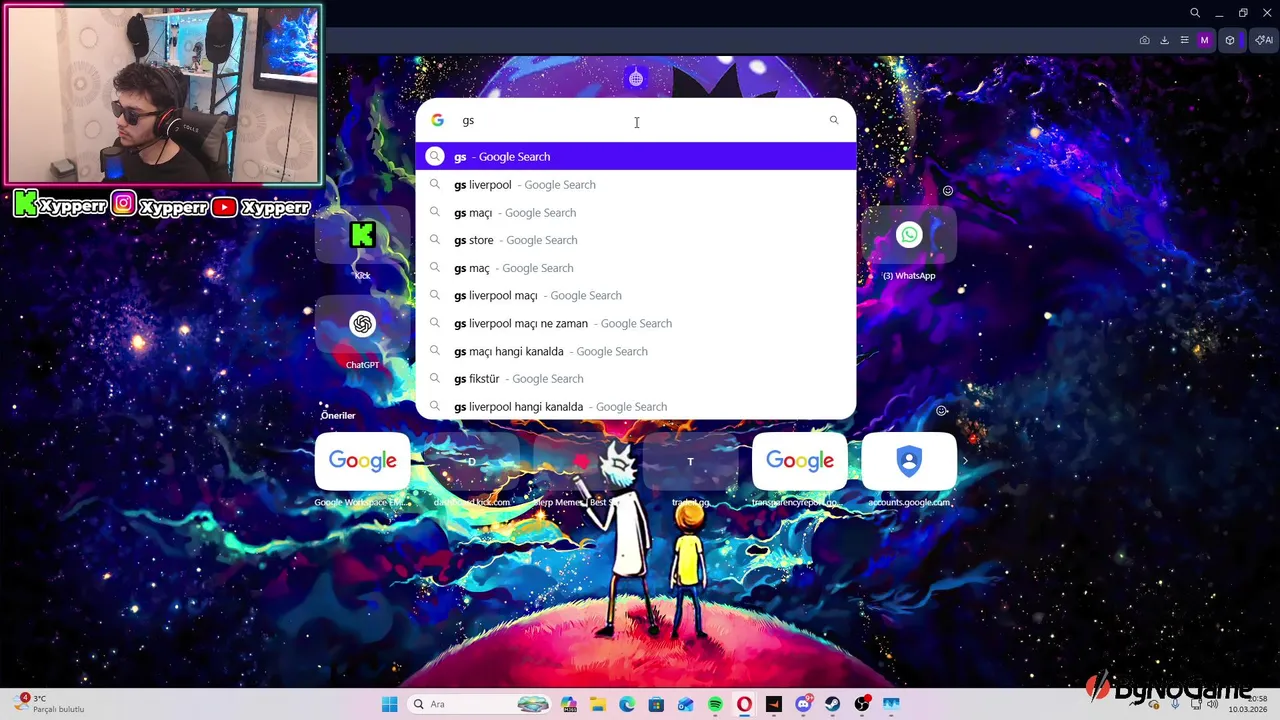1280x720 pixels.
Task: Open Microsoft 365 Copilot from taskbar
Action: (569, 704)
